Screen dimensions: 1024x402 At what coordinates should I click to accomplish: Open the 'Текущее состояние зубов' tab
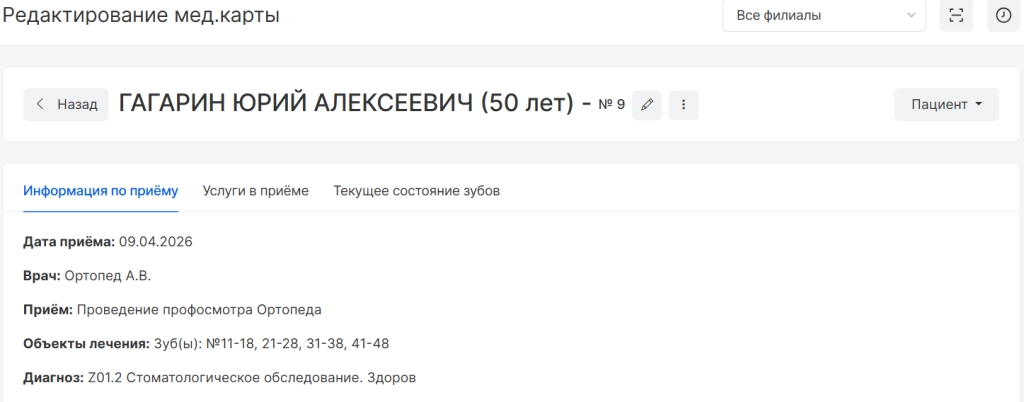point(416,191)
